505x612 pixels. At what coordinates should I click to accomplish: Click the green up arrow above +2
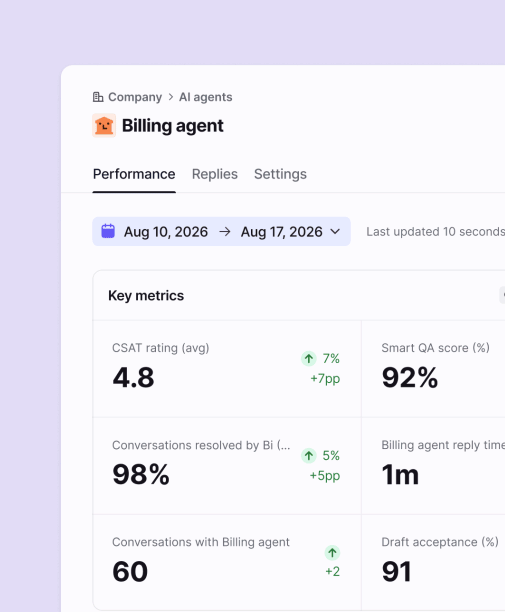(332, 553)
